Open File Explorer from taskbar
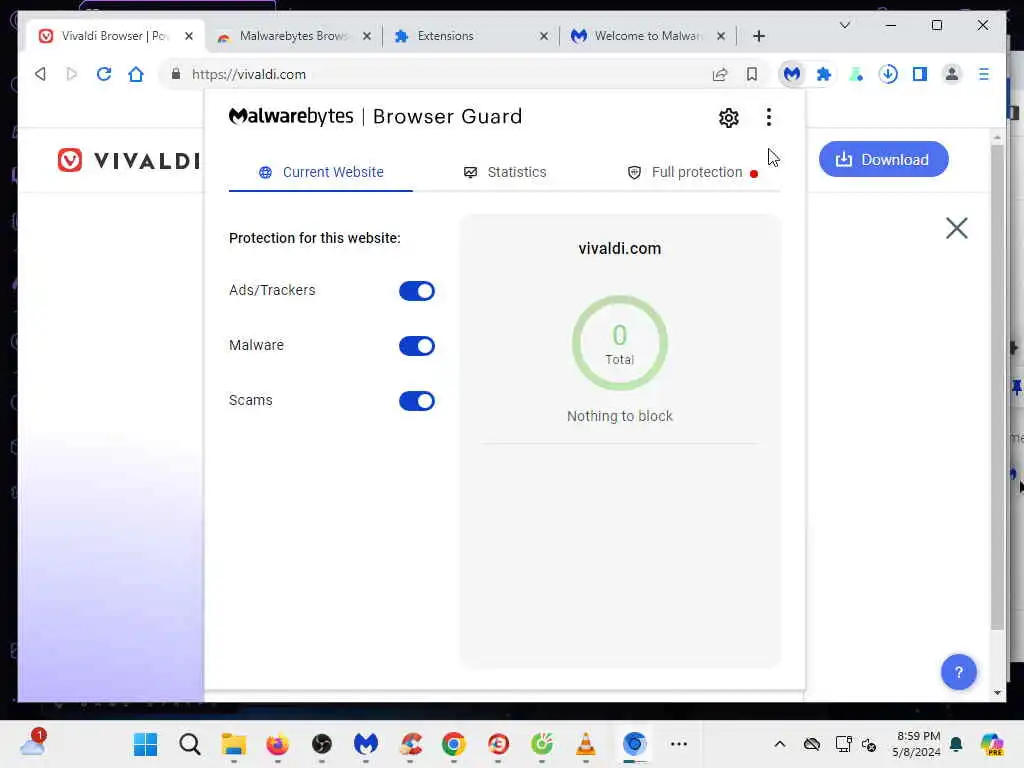The image size is (1024, 768). [234, 744]
